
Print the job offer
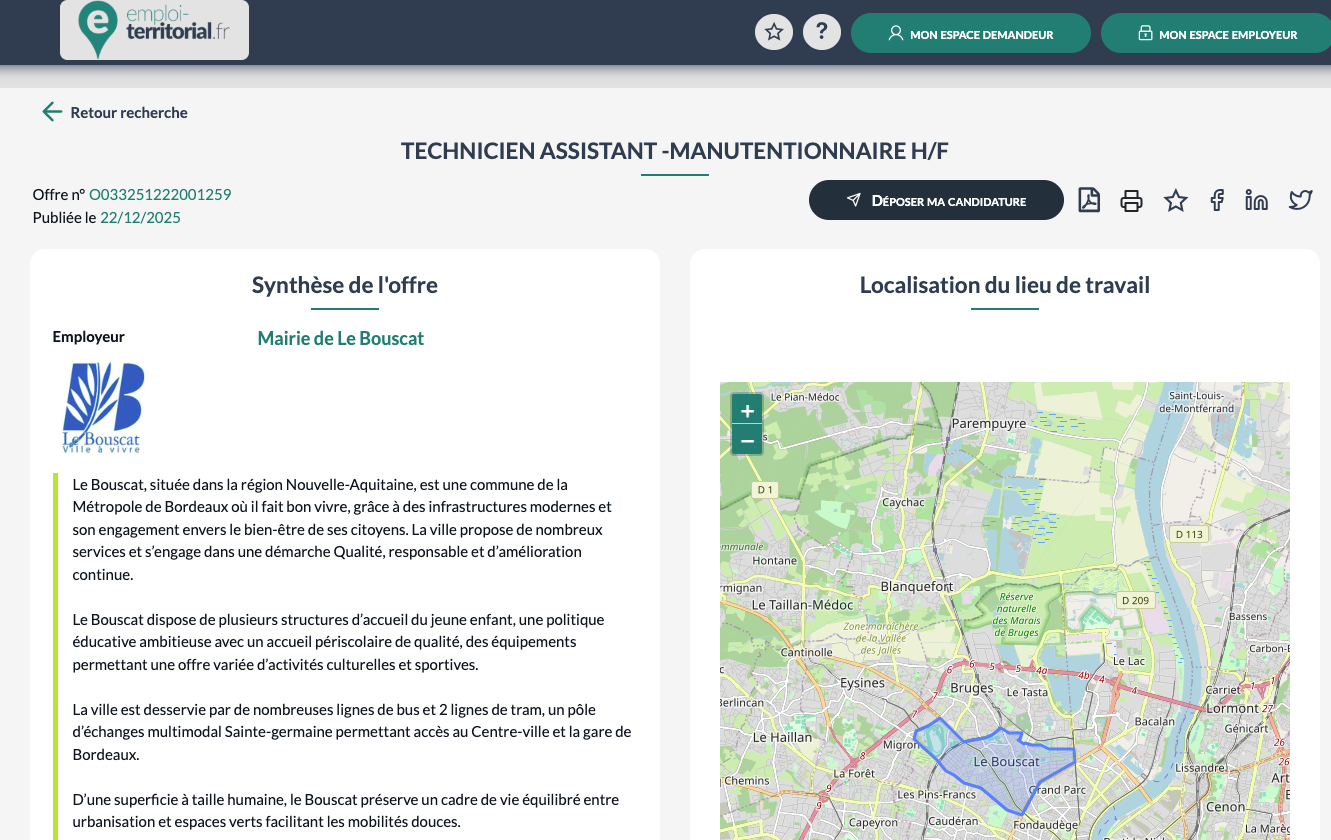coord(1131,201)
